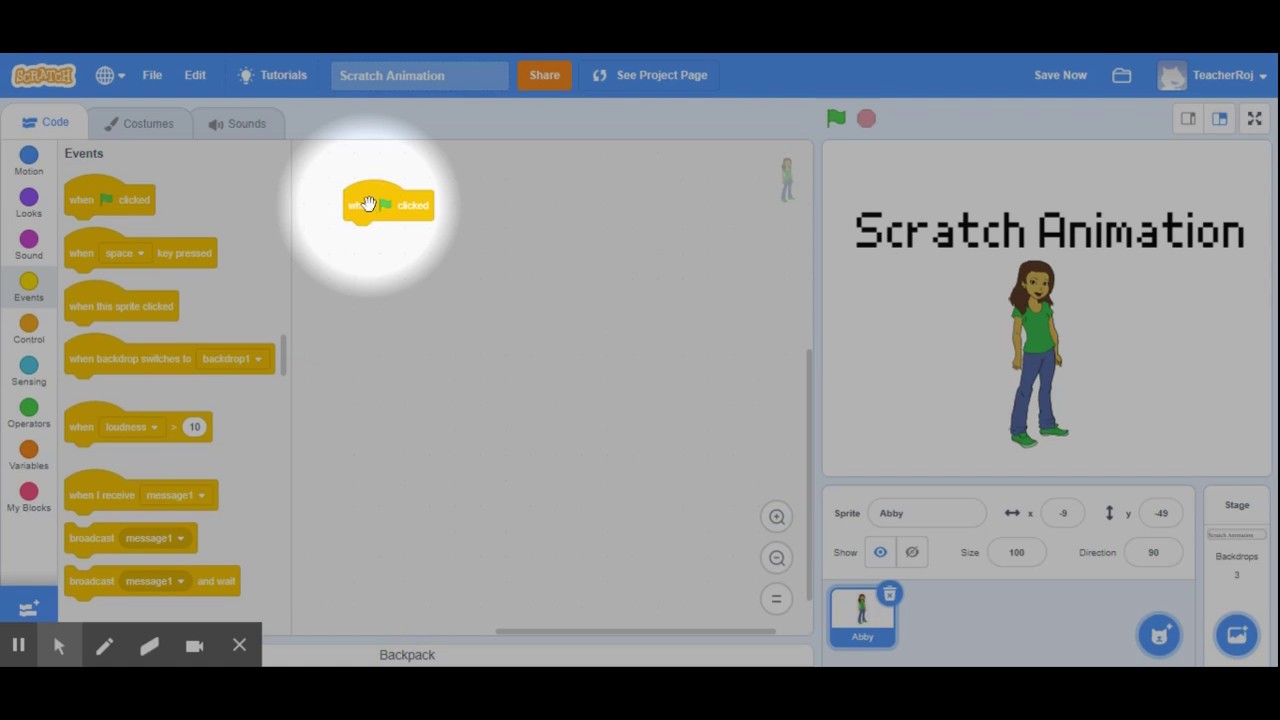Click Save Now

pyautogui.click(x=1060, y=75)
